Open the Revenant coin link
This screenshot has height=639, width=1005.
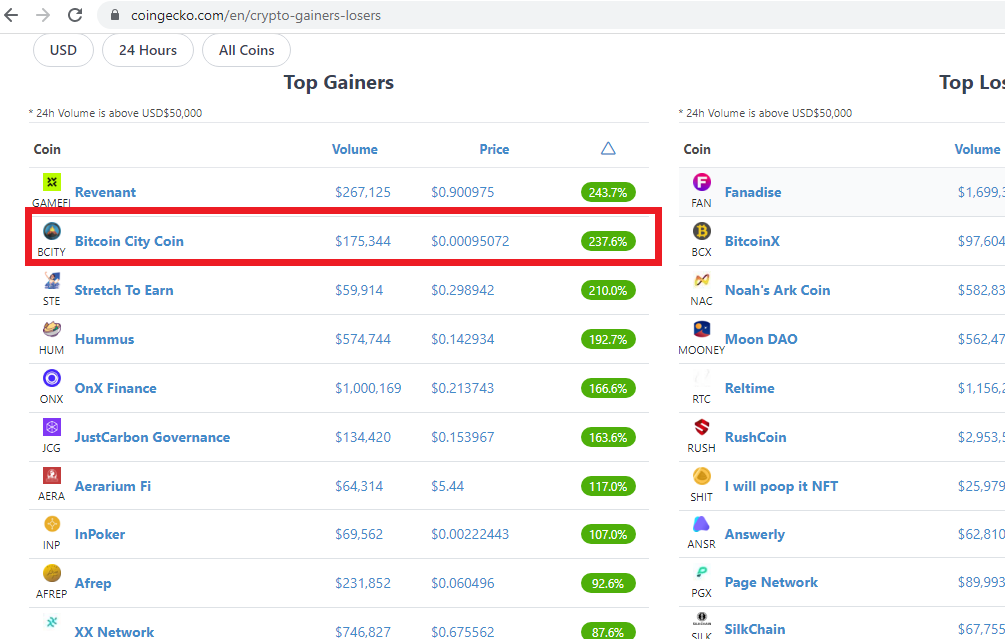(105, 192)
